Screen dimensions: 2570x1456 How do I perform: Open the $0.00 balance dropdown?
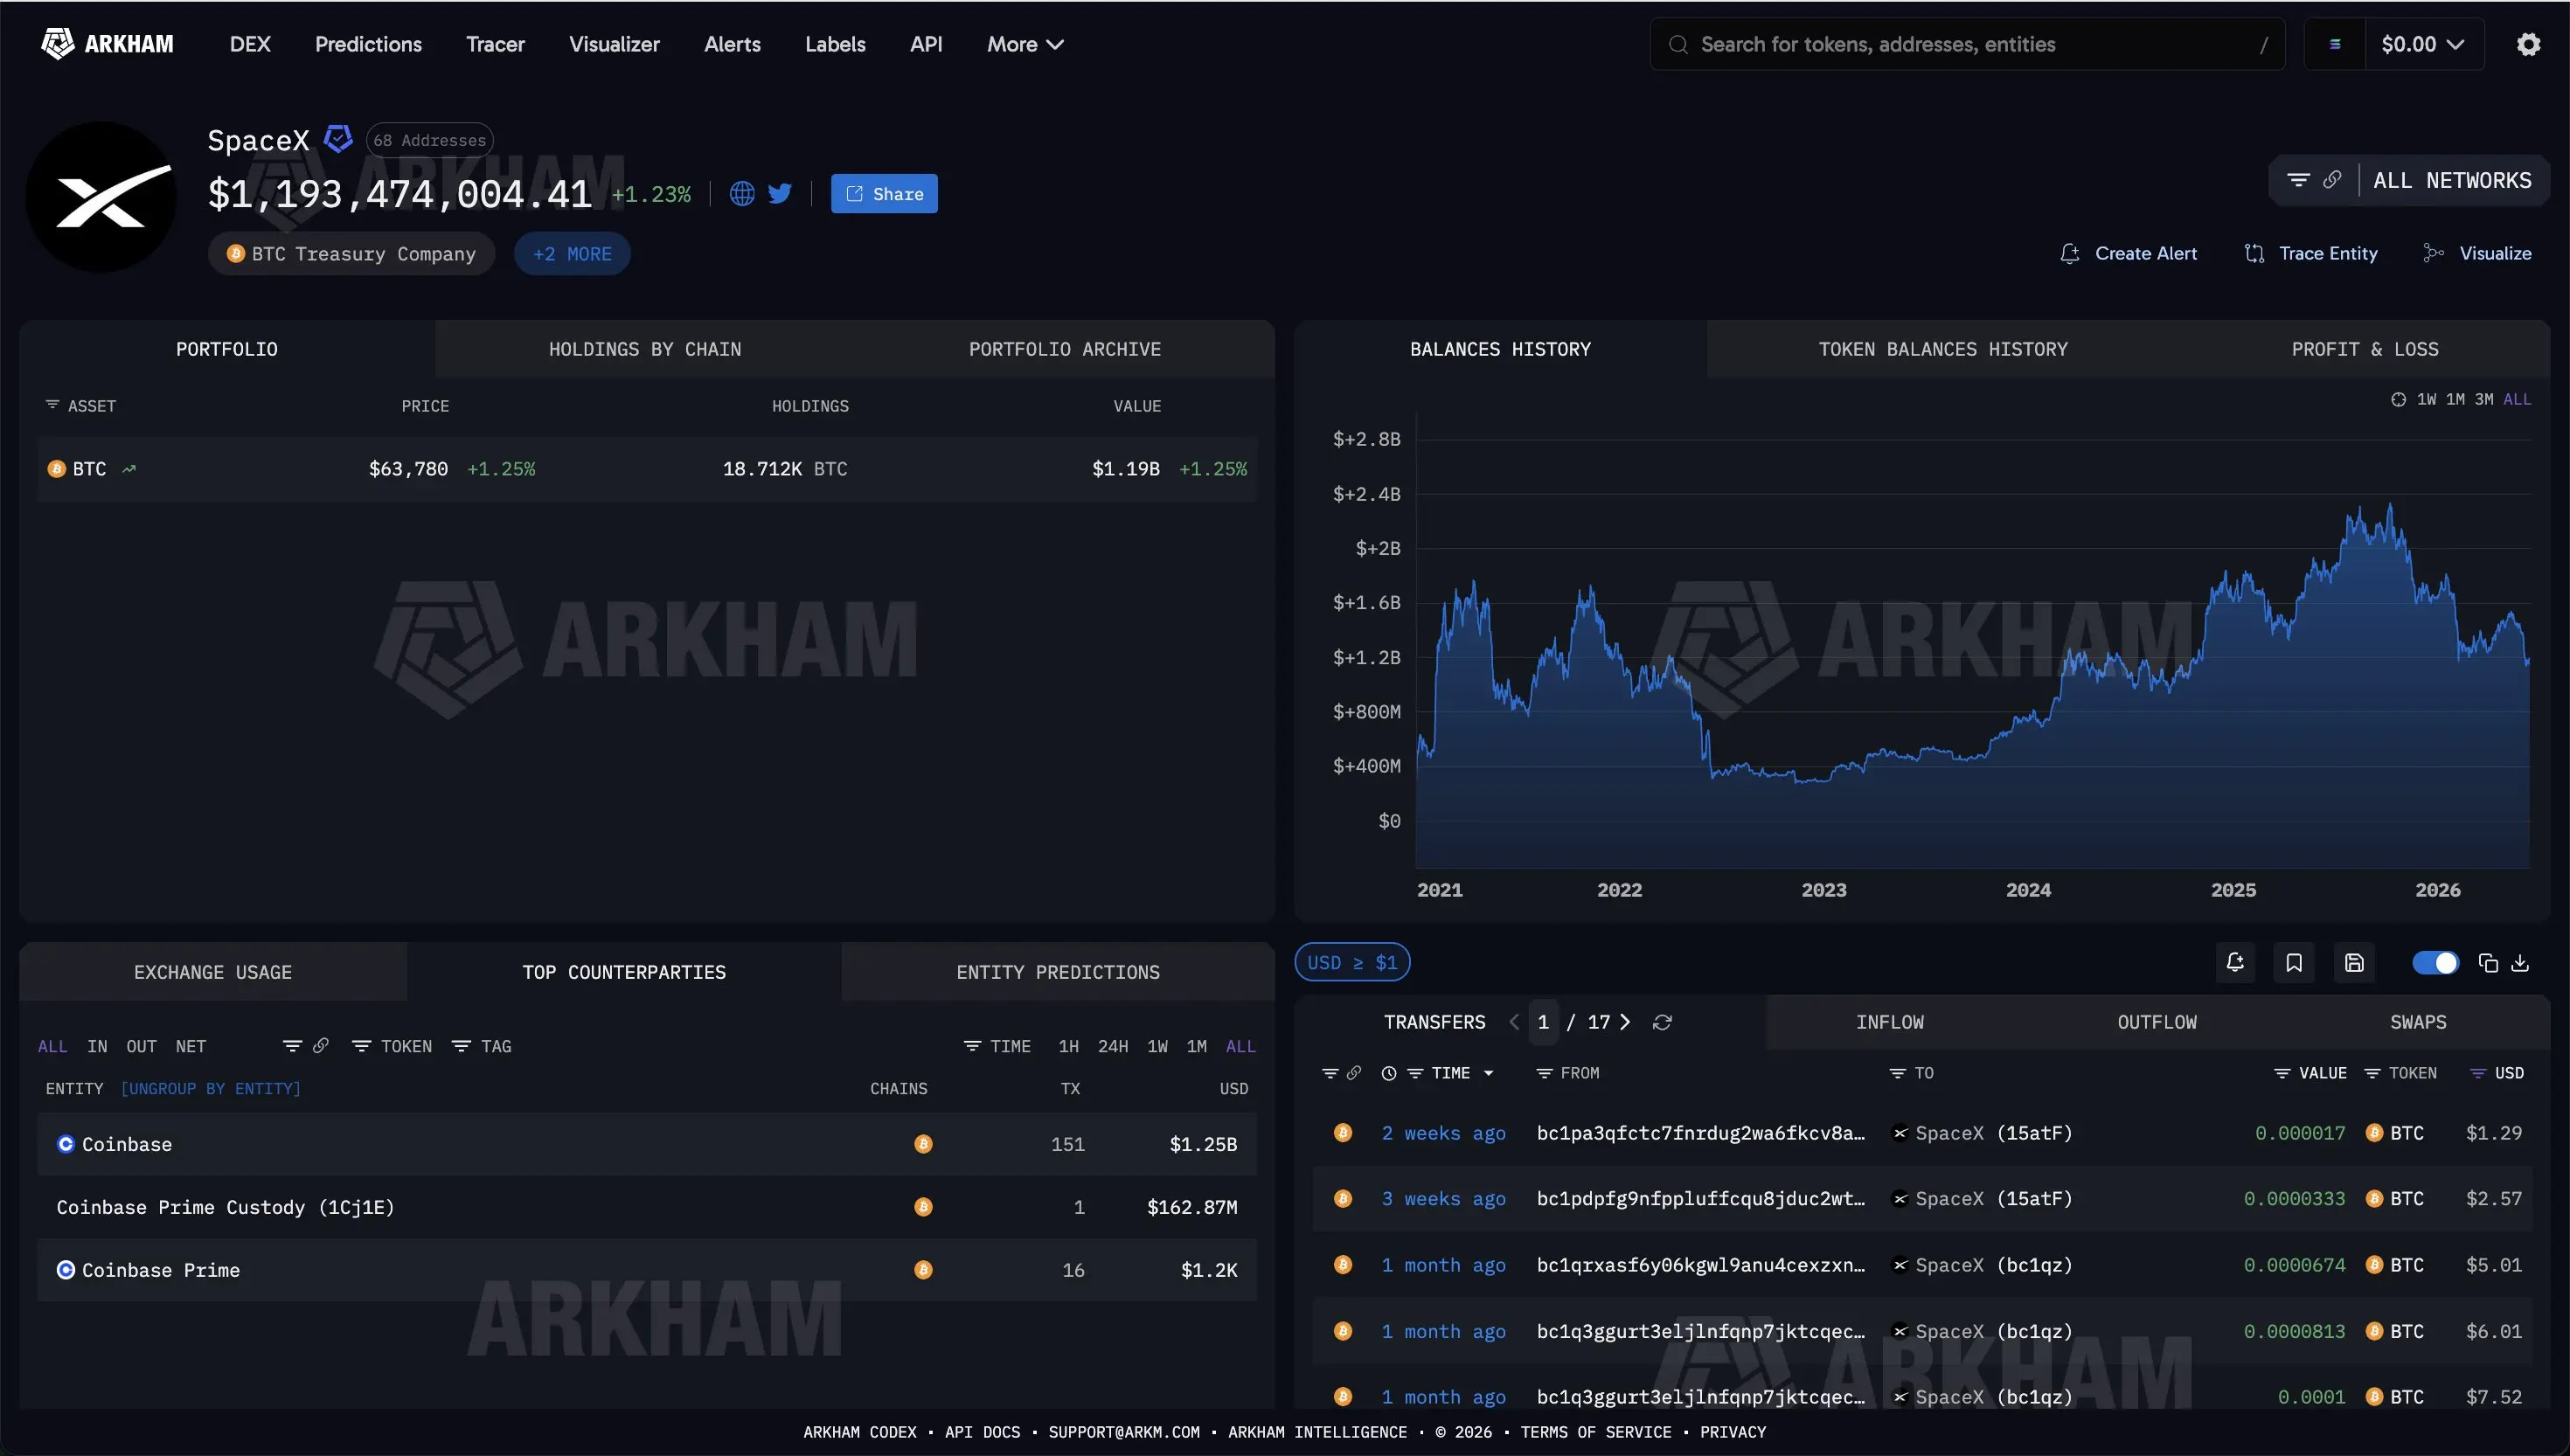(x=2423, y=44)
